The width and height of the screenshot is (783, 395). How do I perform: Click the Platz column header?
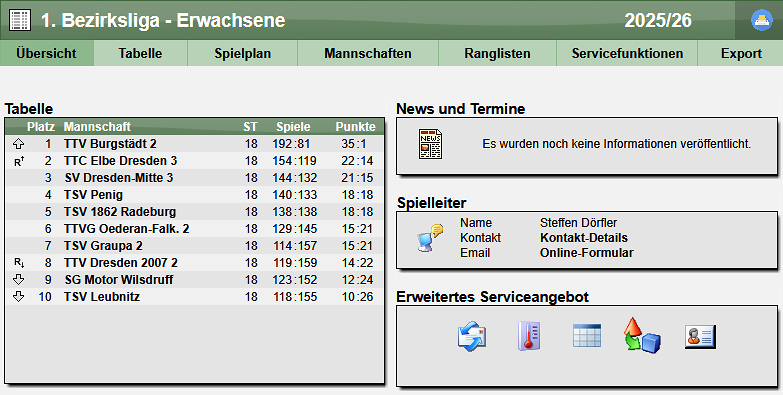[41, 127]
